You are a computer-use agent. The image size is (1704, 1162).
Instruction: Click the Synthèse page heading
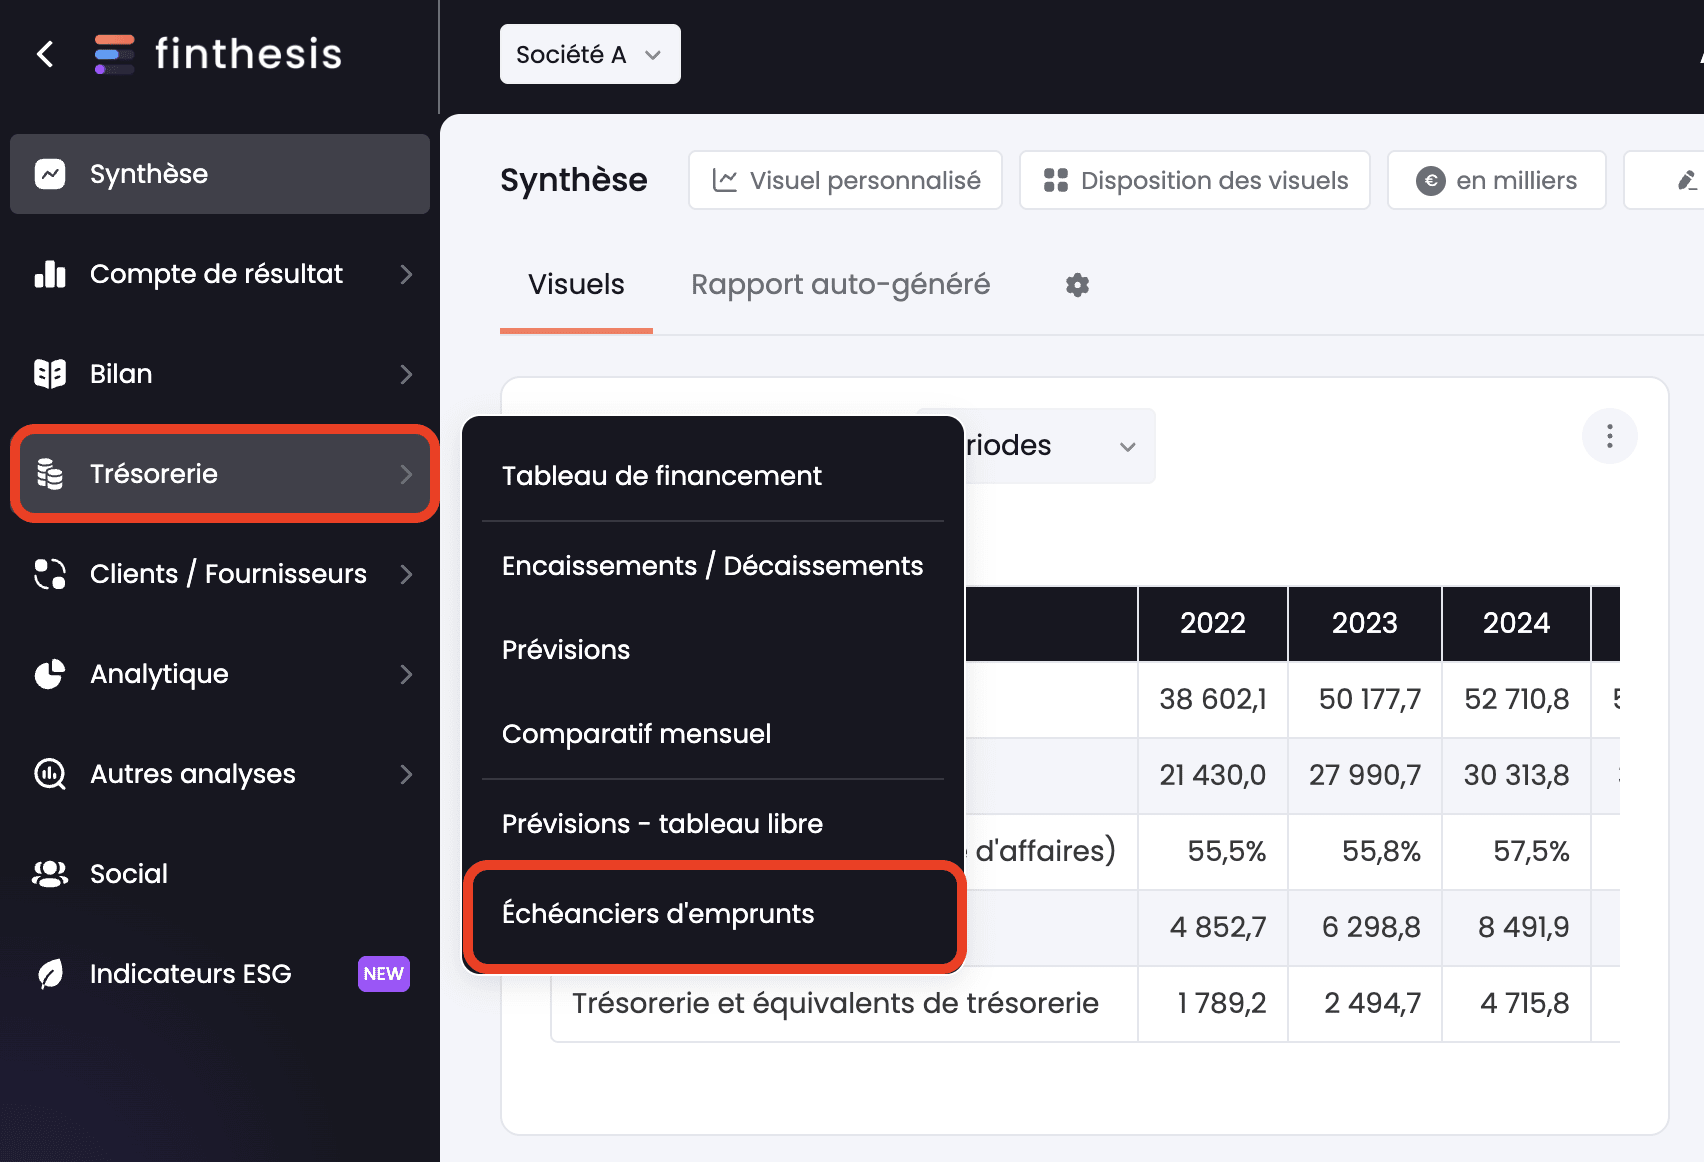pos(574,180)
